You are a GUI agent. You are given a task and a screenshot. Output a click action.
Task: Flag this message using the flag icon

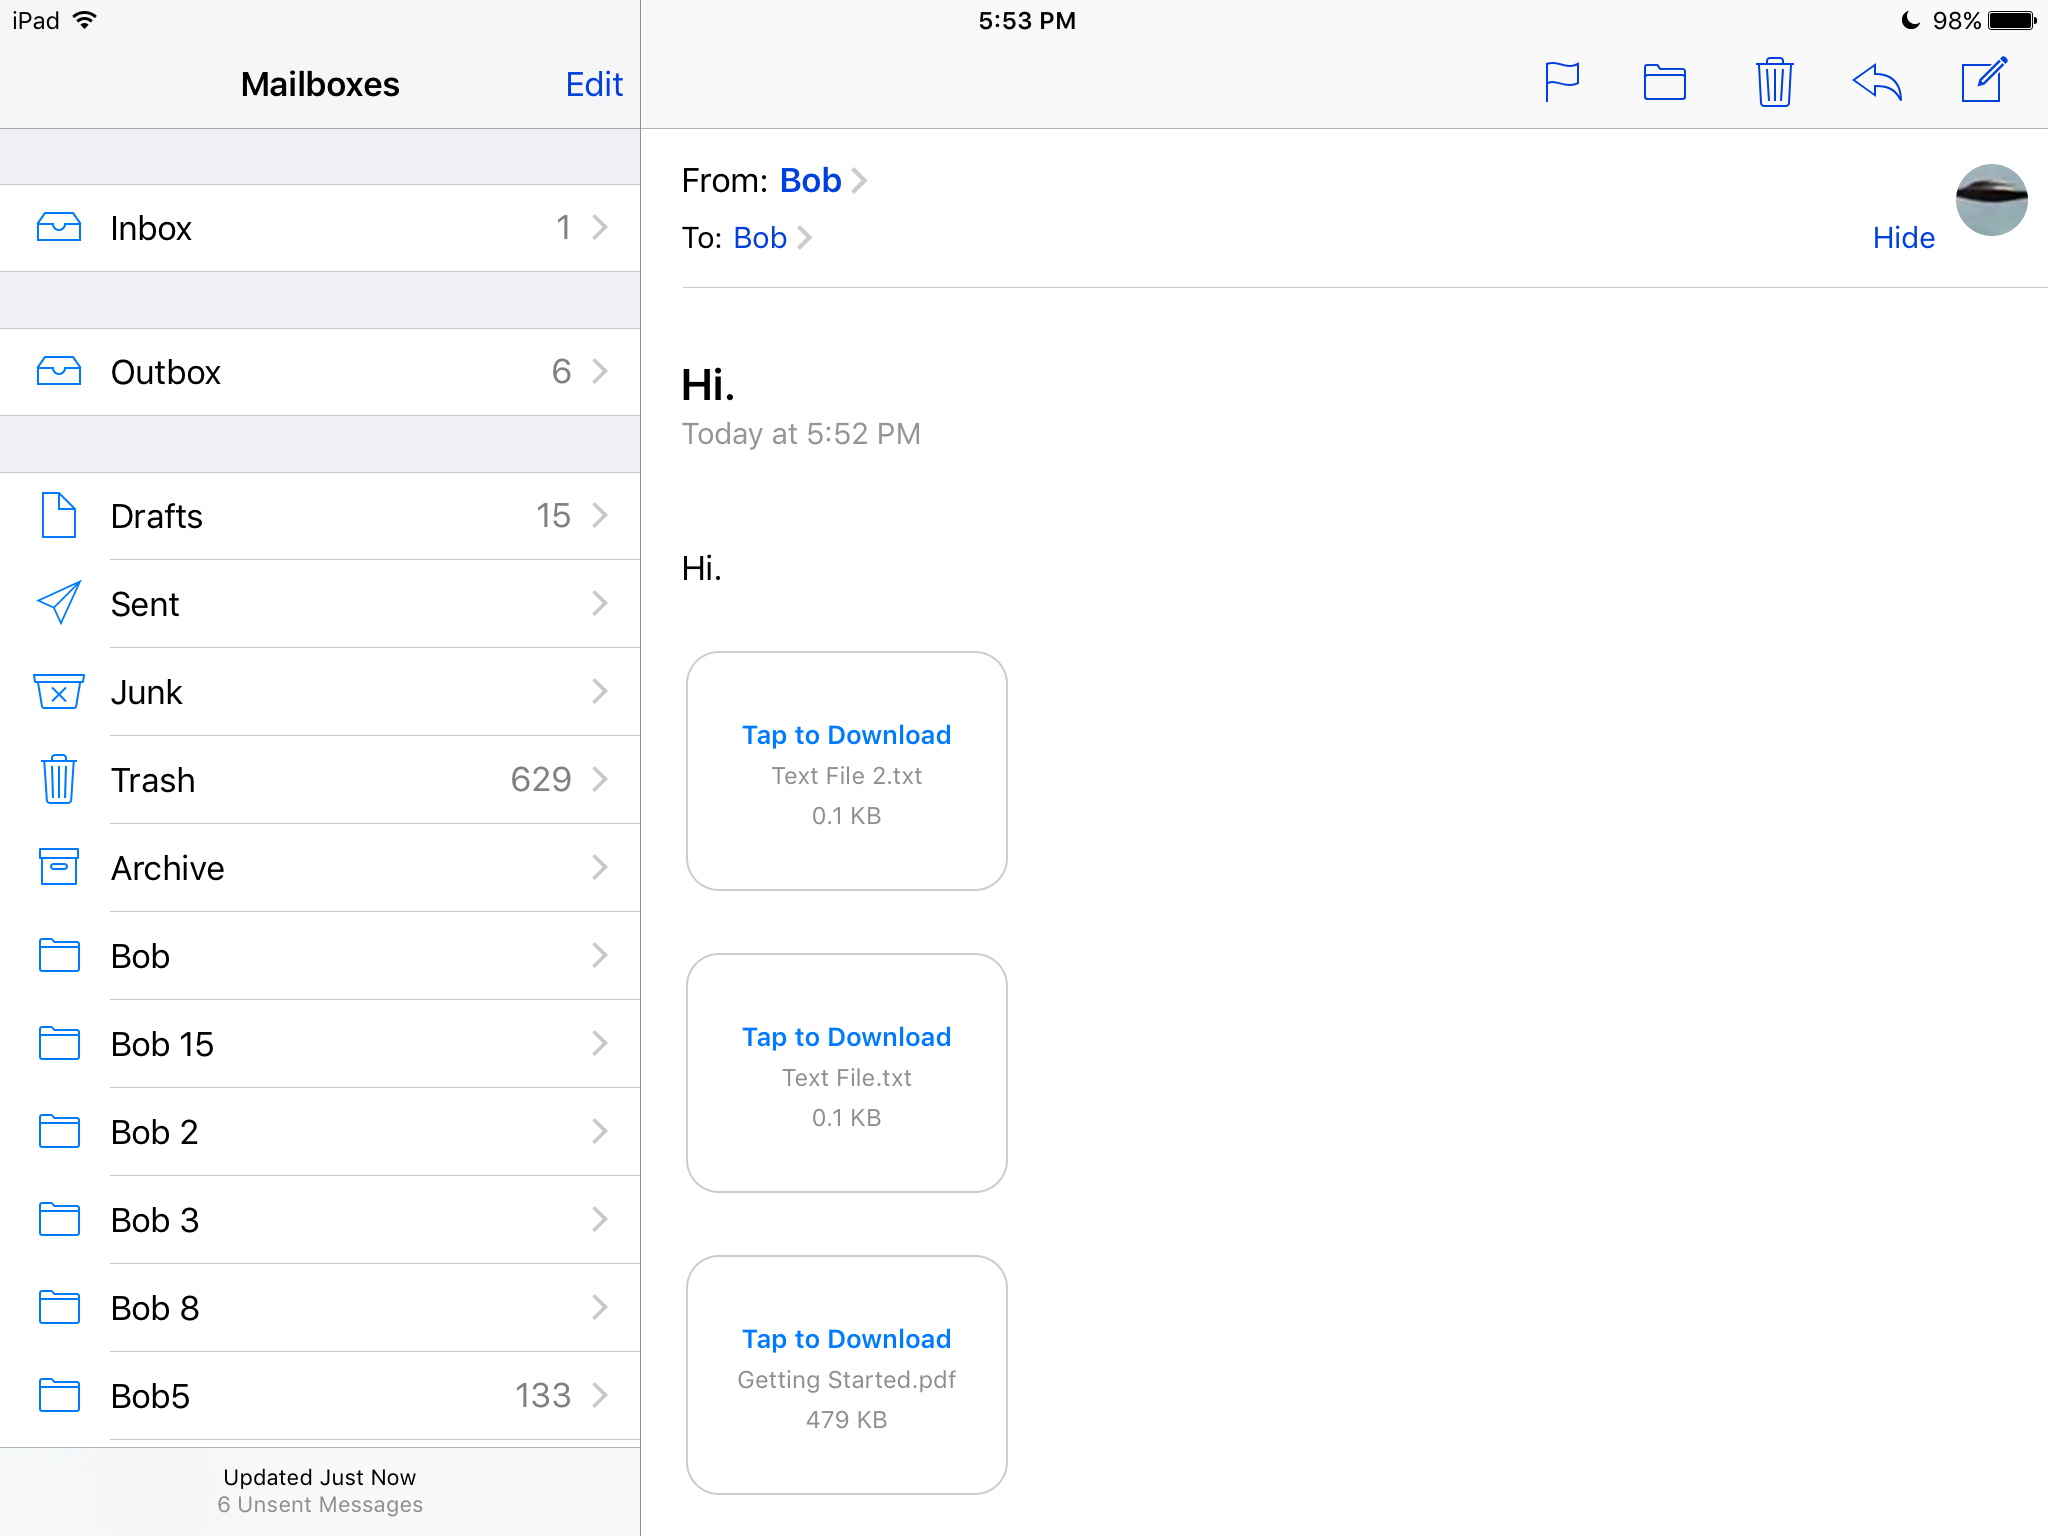[x=1561, y=82]
